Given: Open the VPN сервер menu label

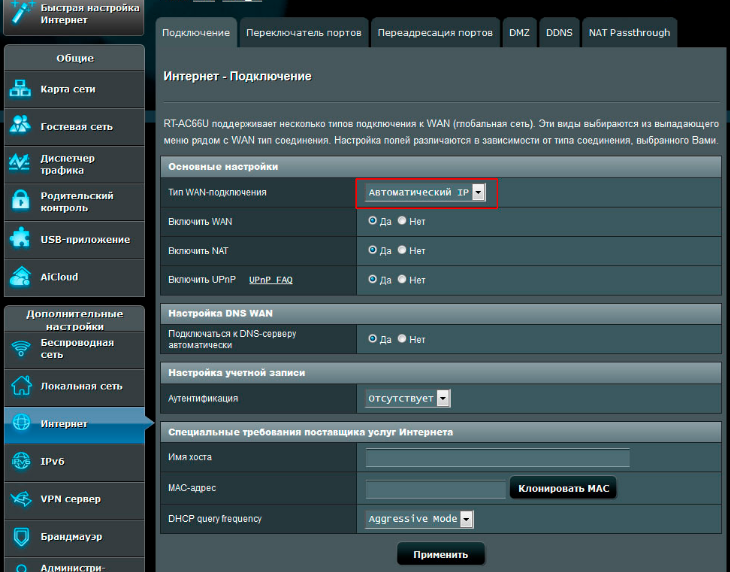Looking at the screenshot, I should 70,499.
